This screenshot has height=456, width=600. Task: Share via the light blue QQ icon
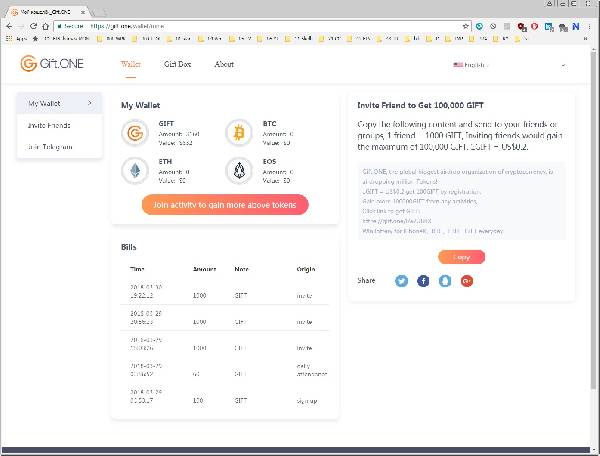click(x=445, y=281)
